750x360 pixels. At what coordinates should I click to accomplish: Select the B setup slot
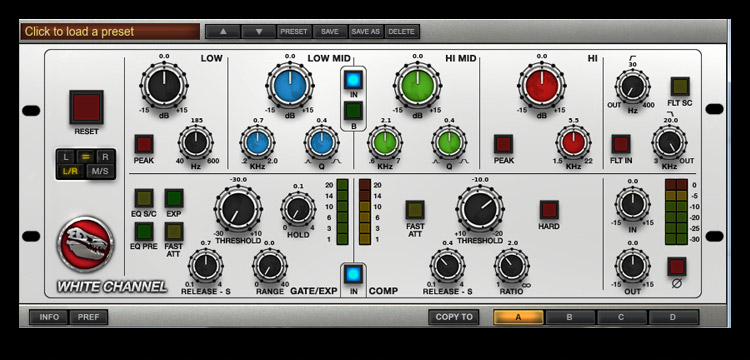[570, 317]
